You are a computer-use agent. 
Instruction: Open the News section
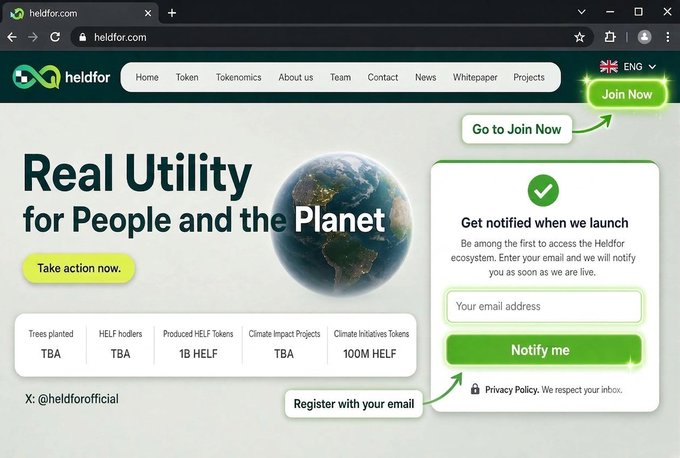point(425,77)
